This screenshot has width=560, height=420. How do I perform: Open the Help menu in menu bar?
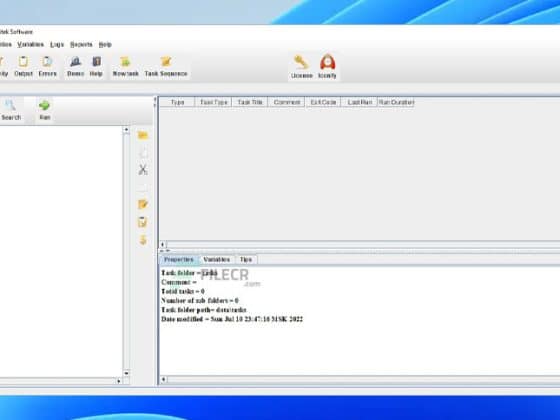[x=105, y=45]
